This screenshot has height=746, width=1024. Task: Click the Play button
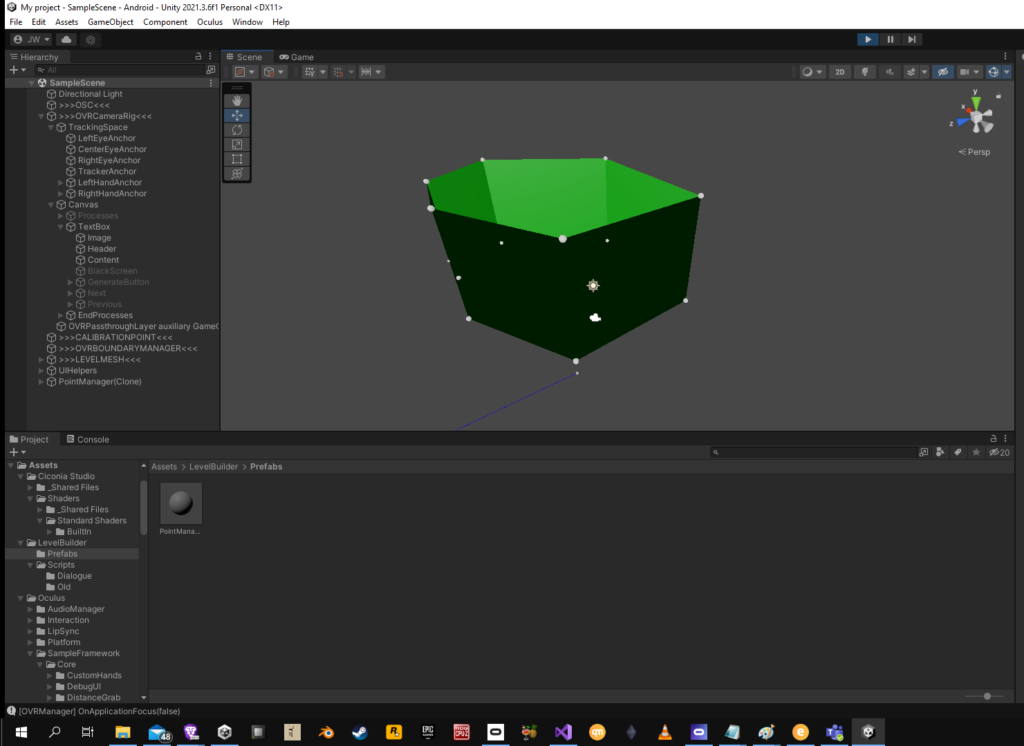(867, 40)
